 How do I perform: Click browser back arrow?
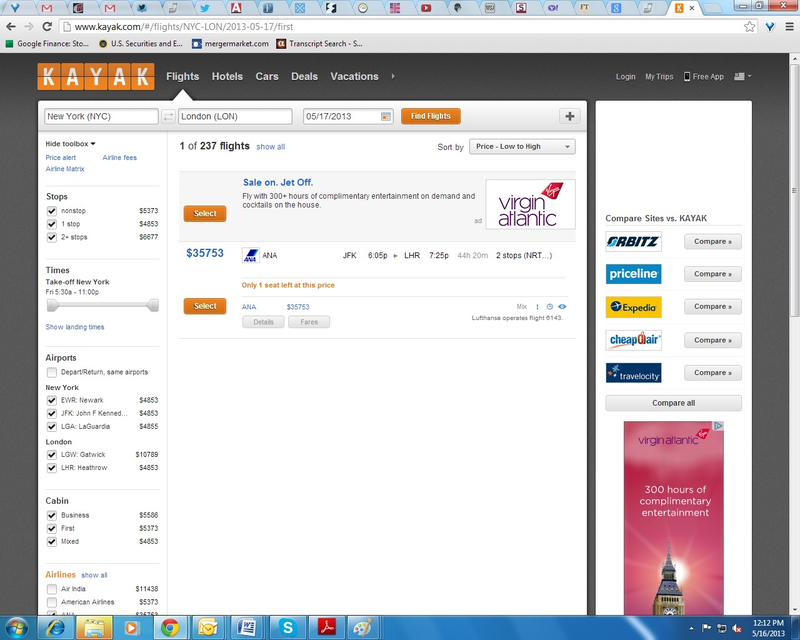11,27
